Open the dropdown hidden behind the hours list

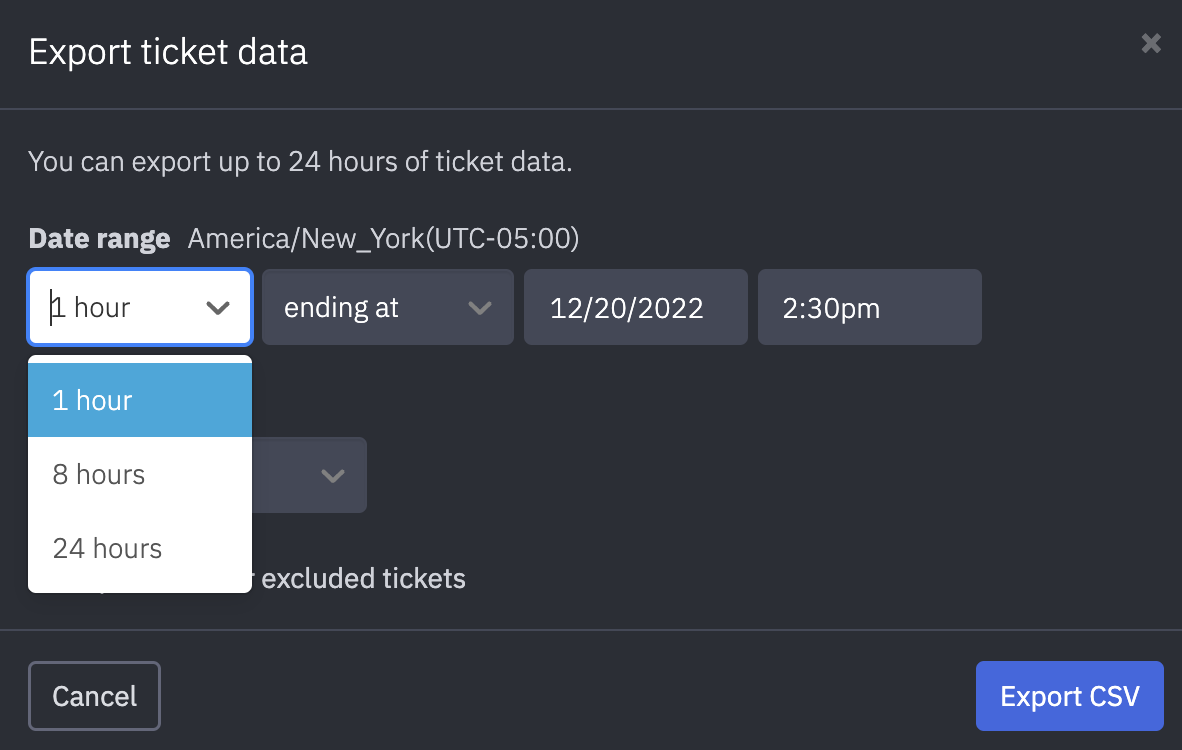tap(308, 476)
